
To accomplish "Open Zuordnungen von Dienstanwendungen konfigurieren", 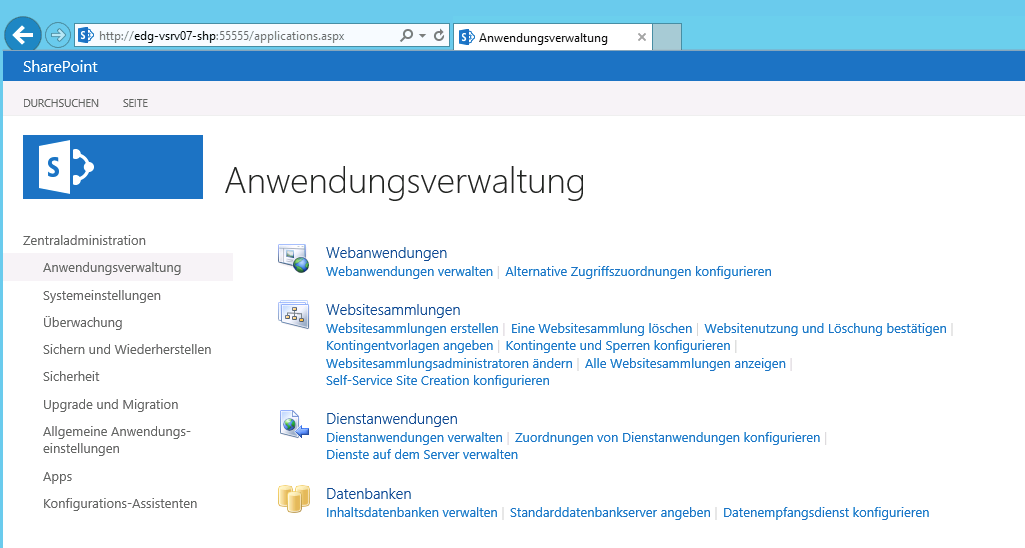I will click(667, 437).
